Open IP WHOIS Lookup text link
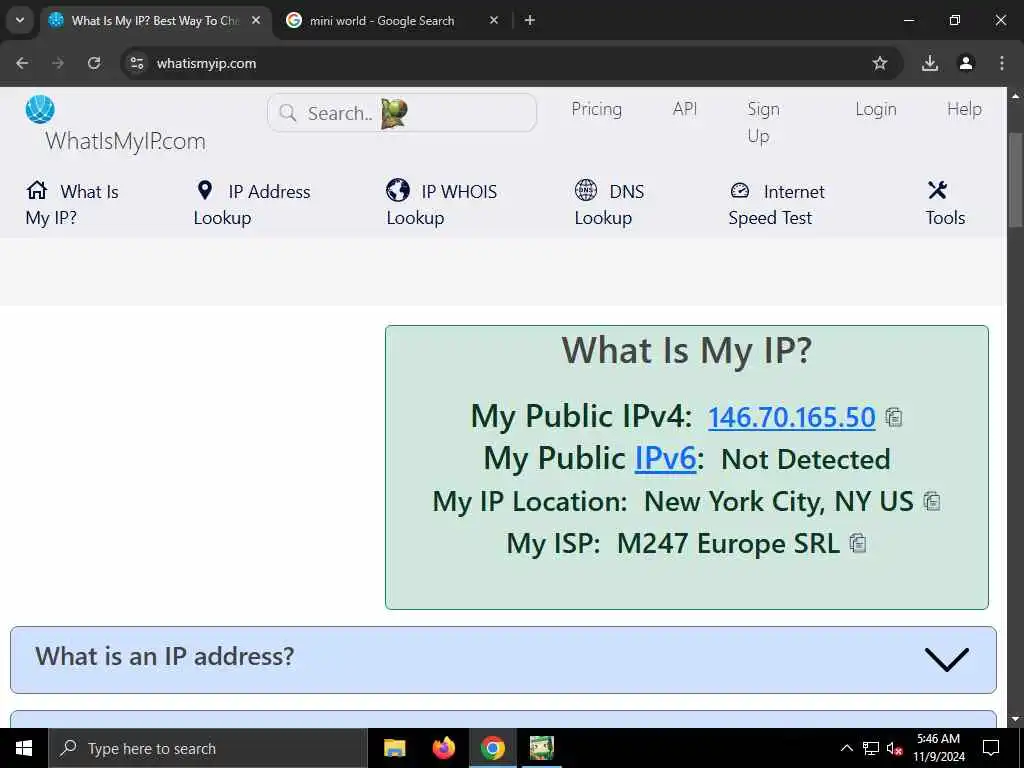 pos(441,204)
